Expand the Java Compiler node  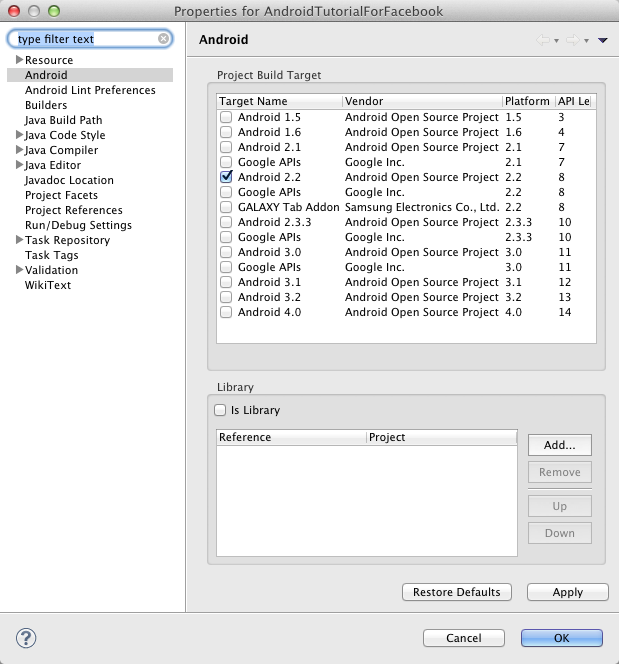19,149
